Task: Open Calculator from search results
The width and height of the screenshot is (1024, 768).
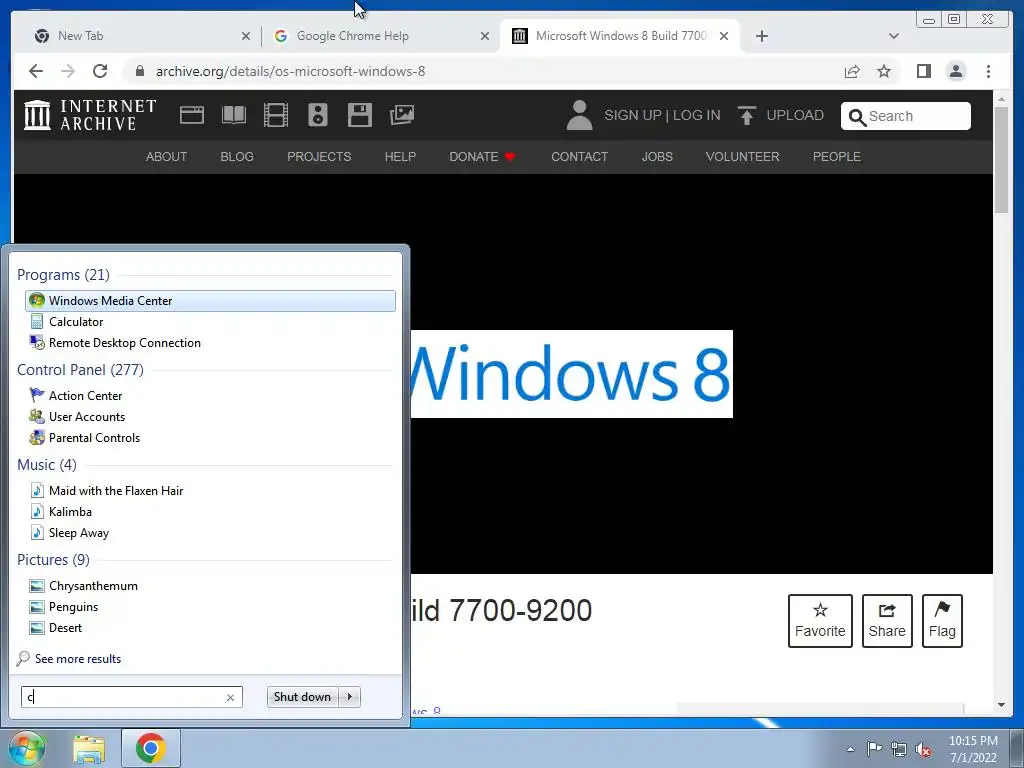Action: click(x=210, y=322)
